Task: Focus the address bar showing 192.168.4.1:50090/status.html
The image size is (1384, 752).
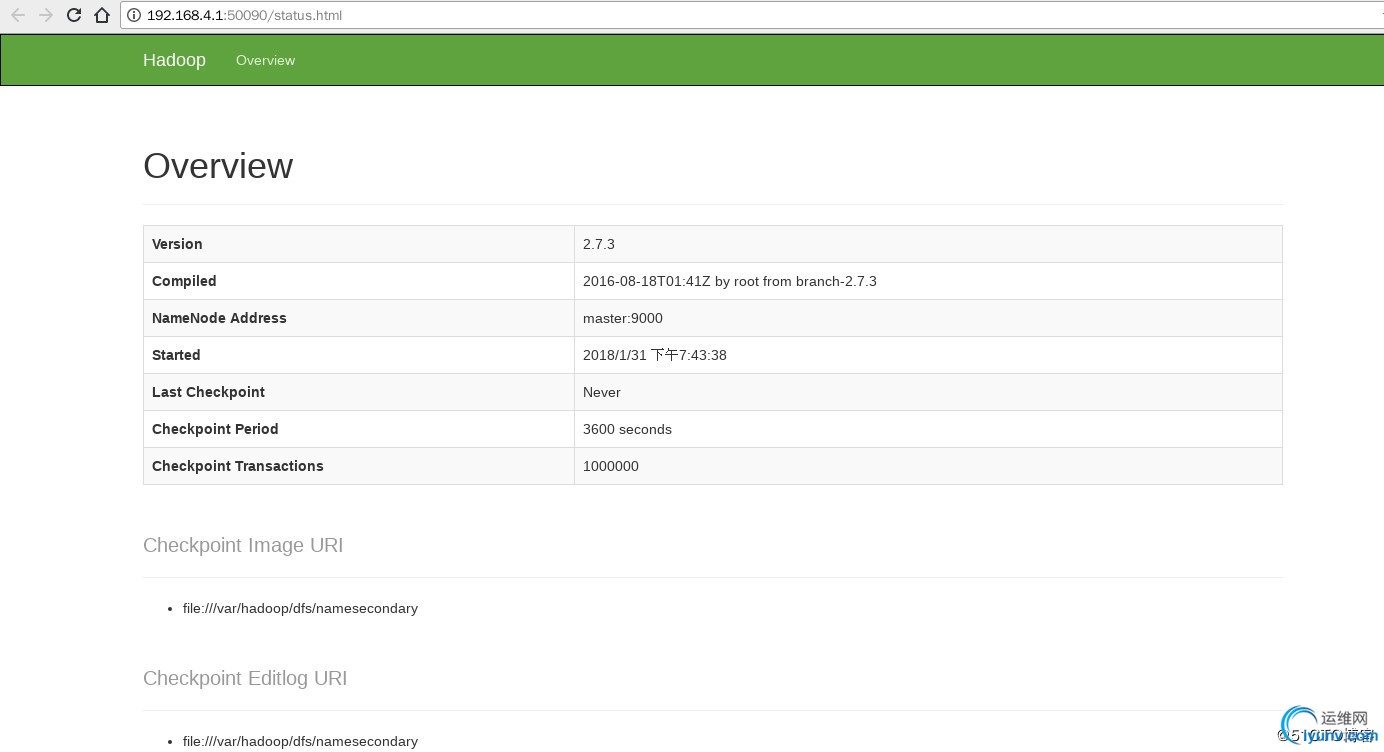Action: click(750, 15)
